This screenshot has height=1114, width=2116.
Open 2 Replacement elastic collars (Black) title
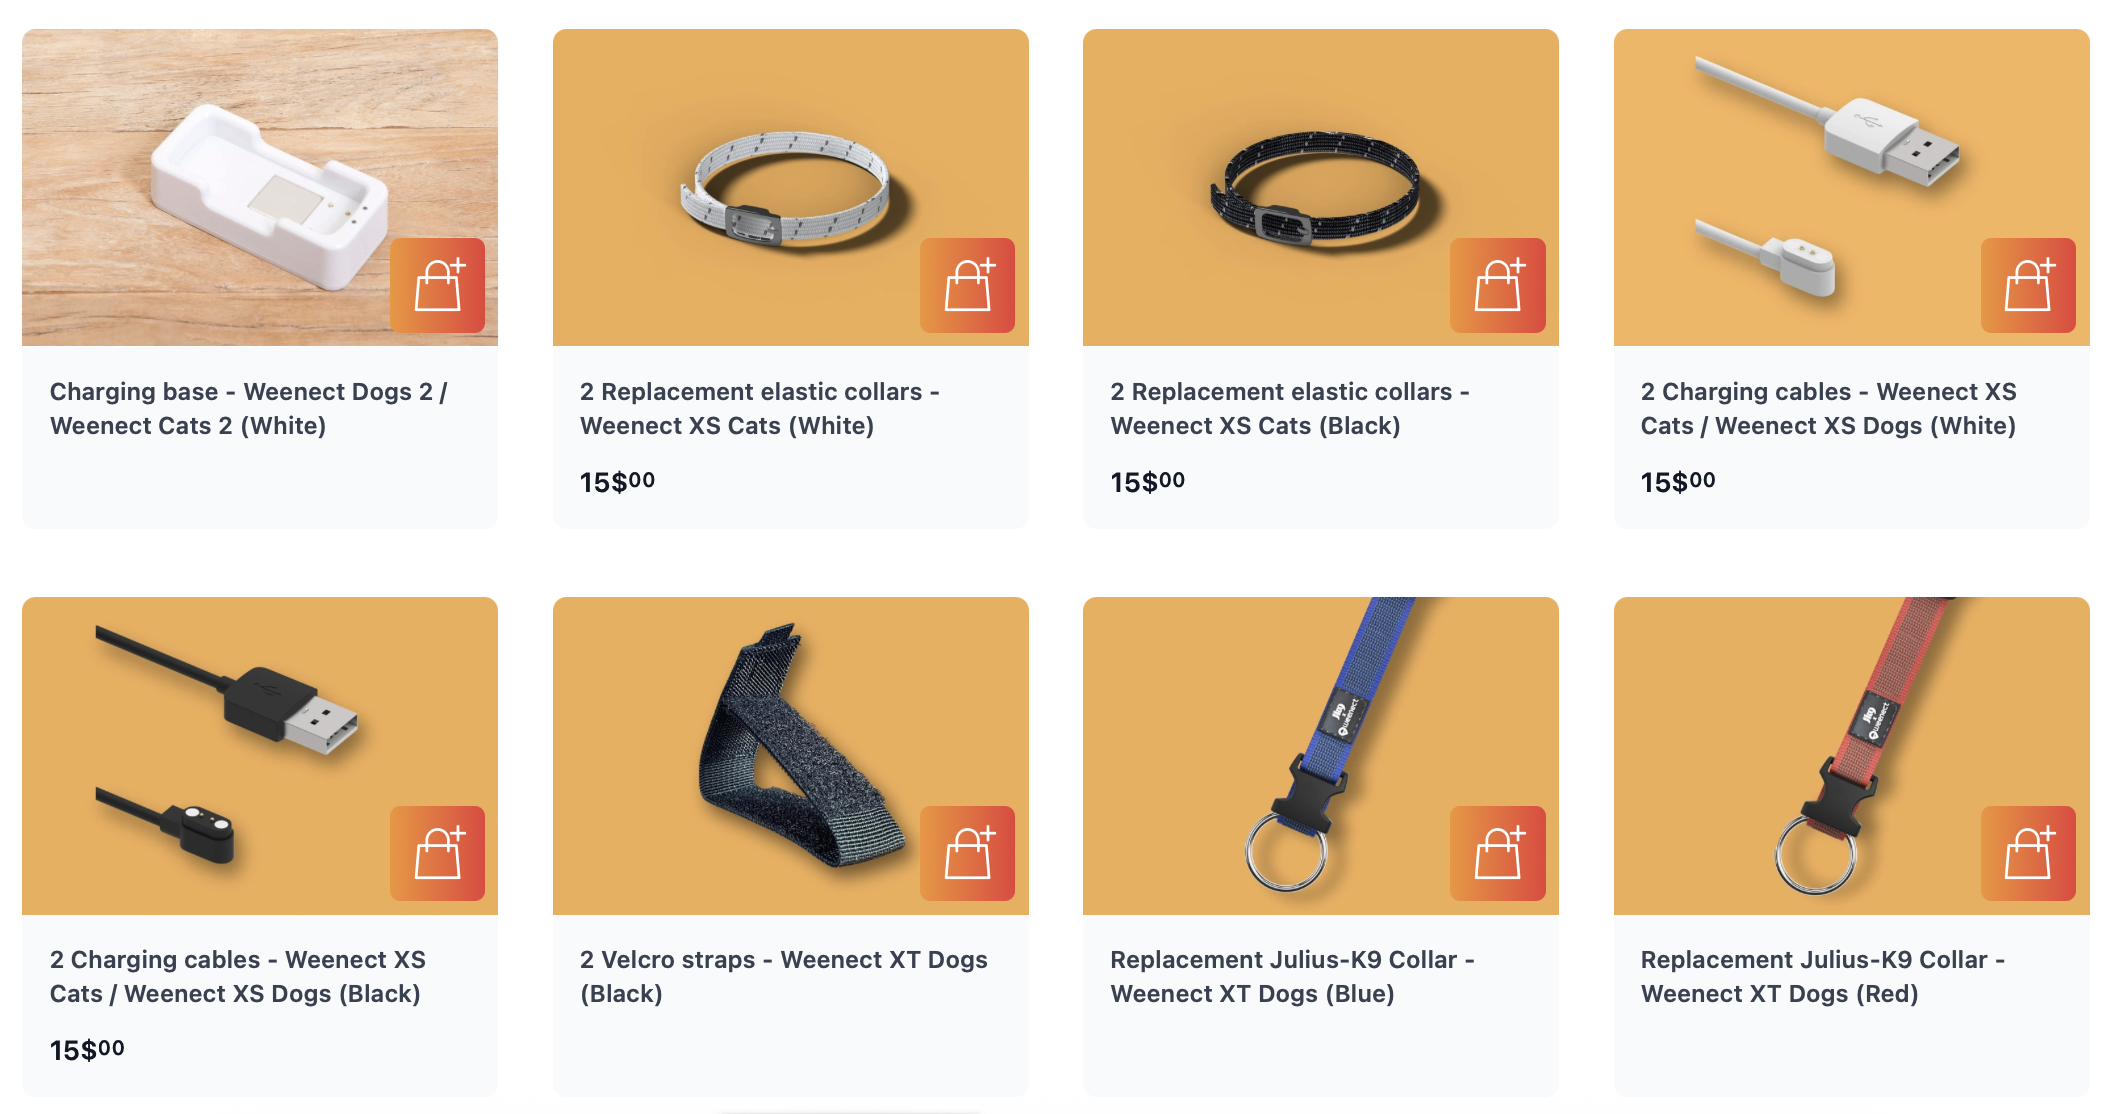click(1290, 409)
